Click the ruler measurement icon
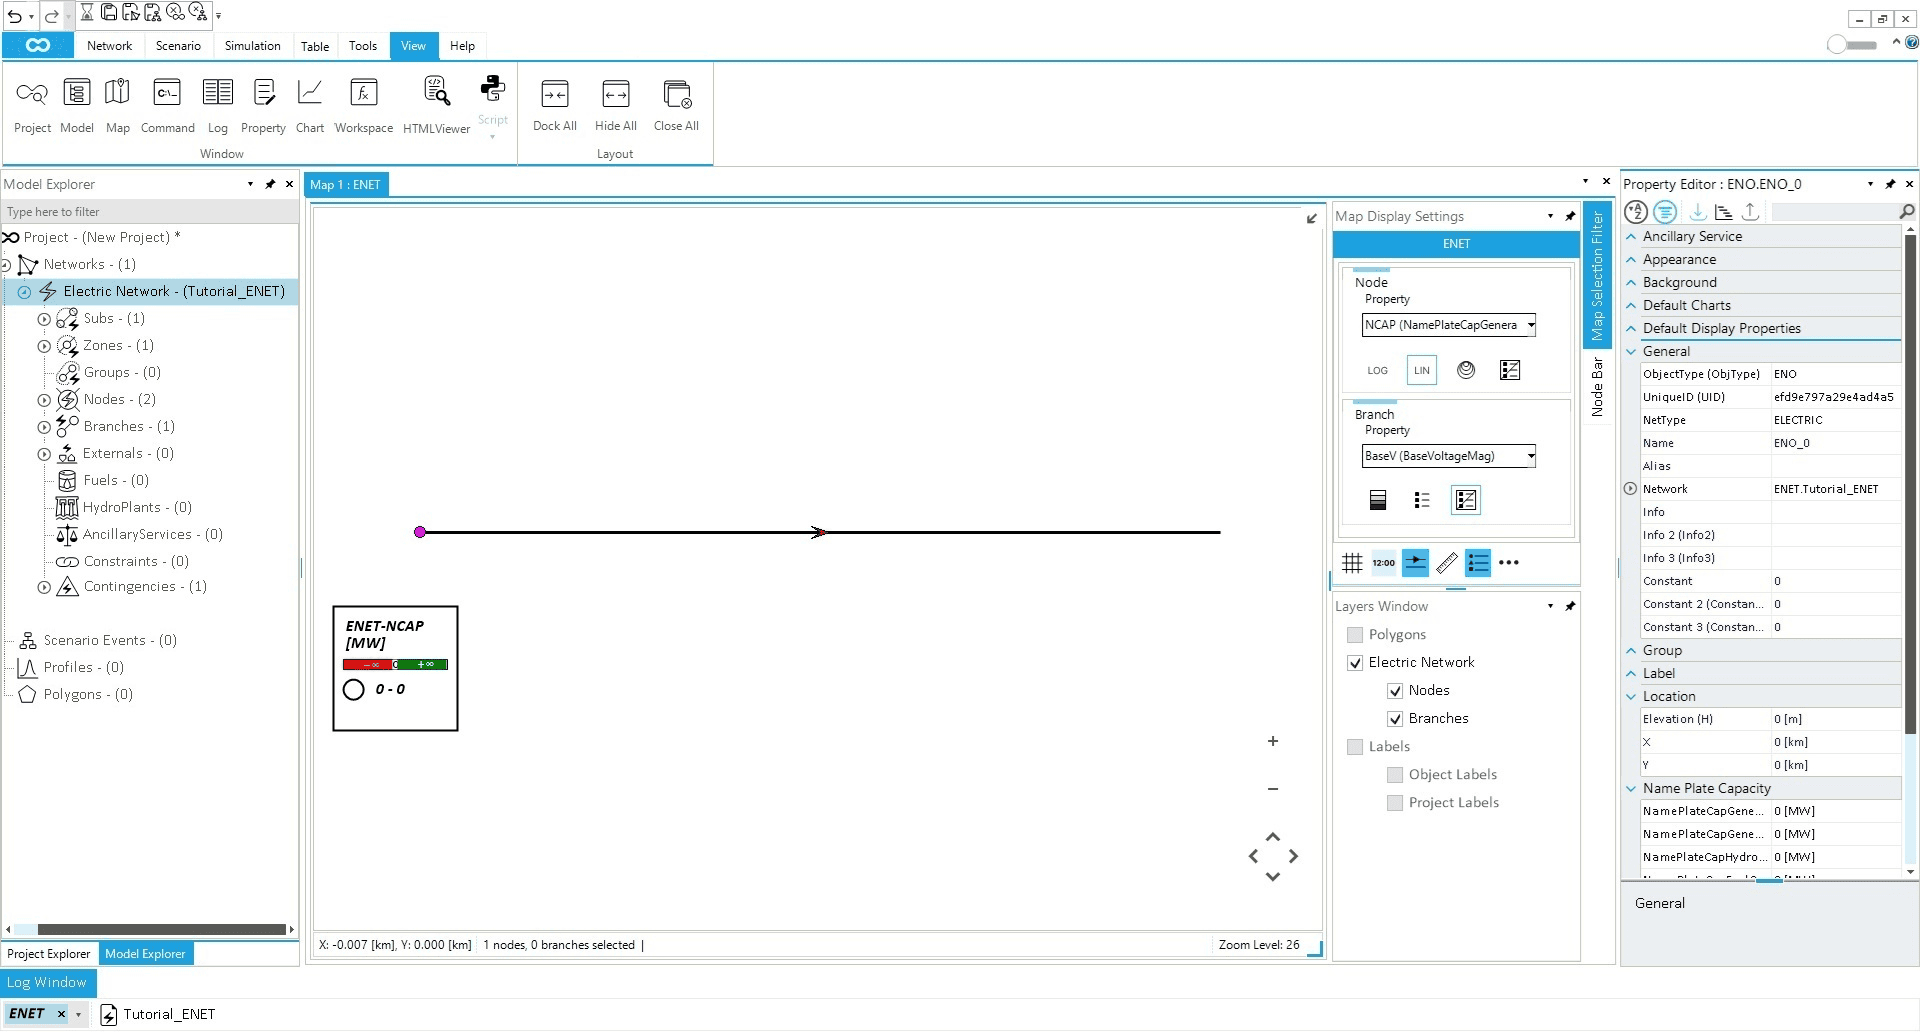The height and width of the screenshot is (1032, 1920). coord(1446,563)
